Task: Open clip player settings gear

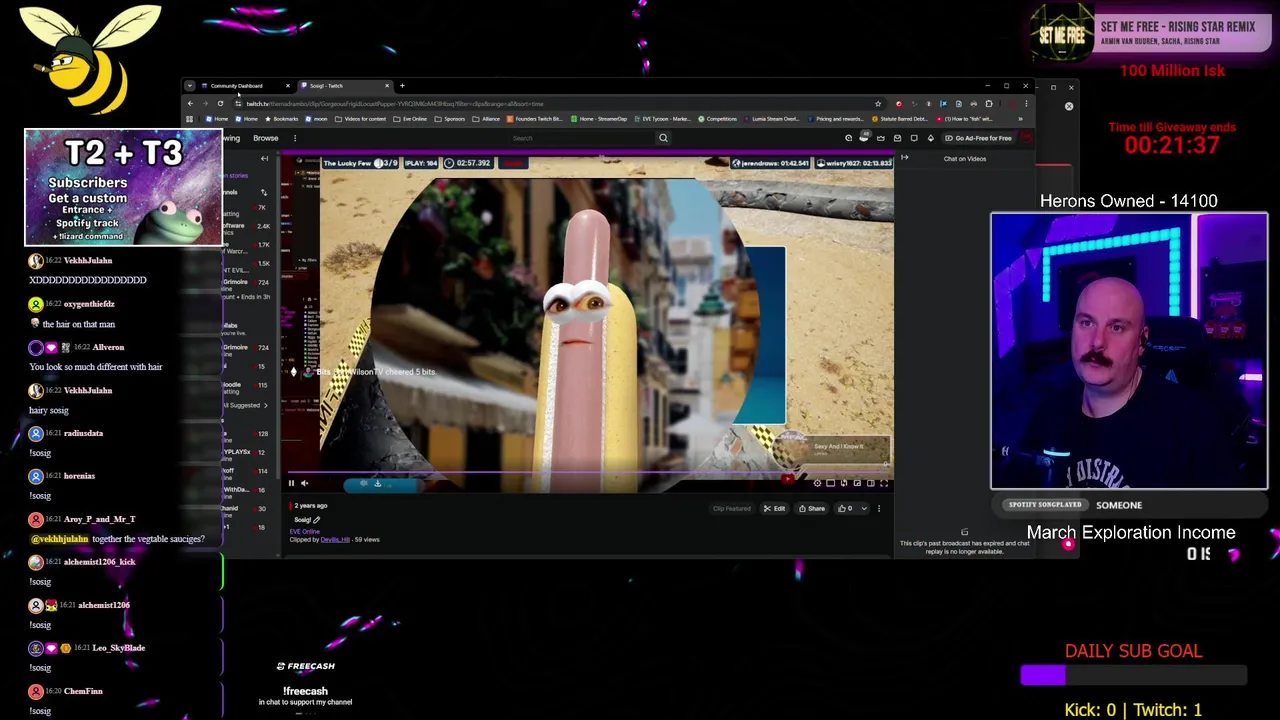Action: [x=817, y=483]
